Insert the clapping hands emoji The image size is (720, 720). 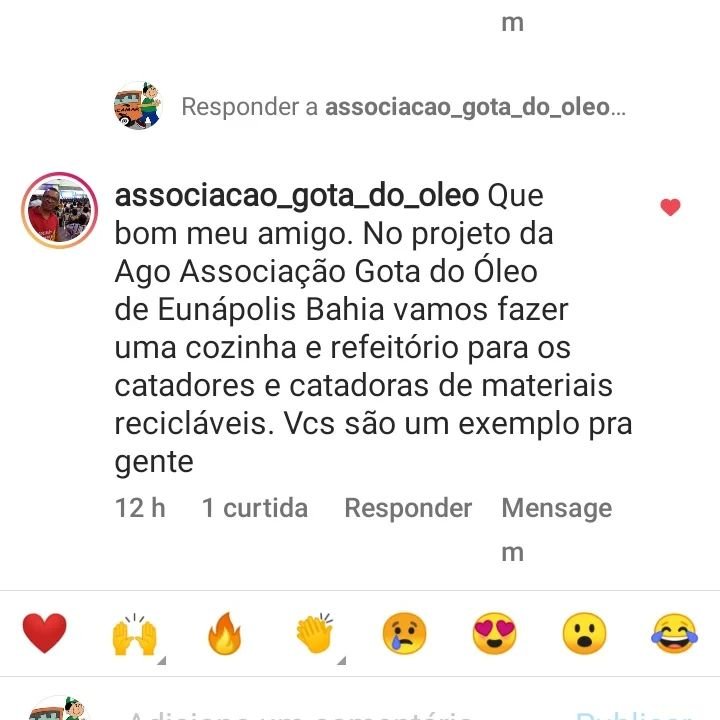315,633
